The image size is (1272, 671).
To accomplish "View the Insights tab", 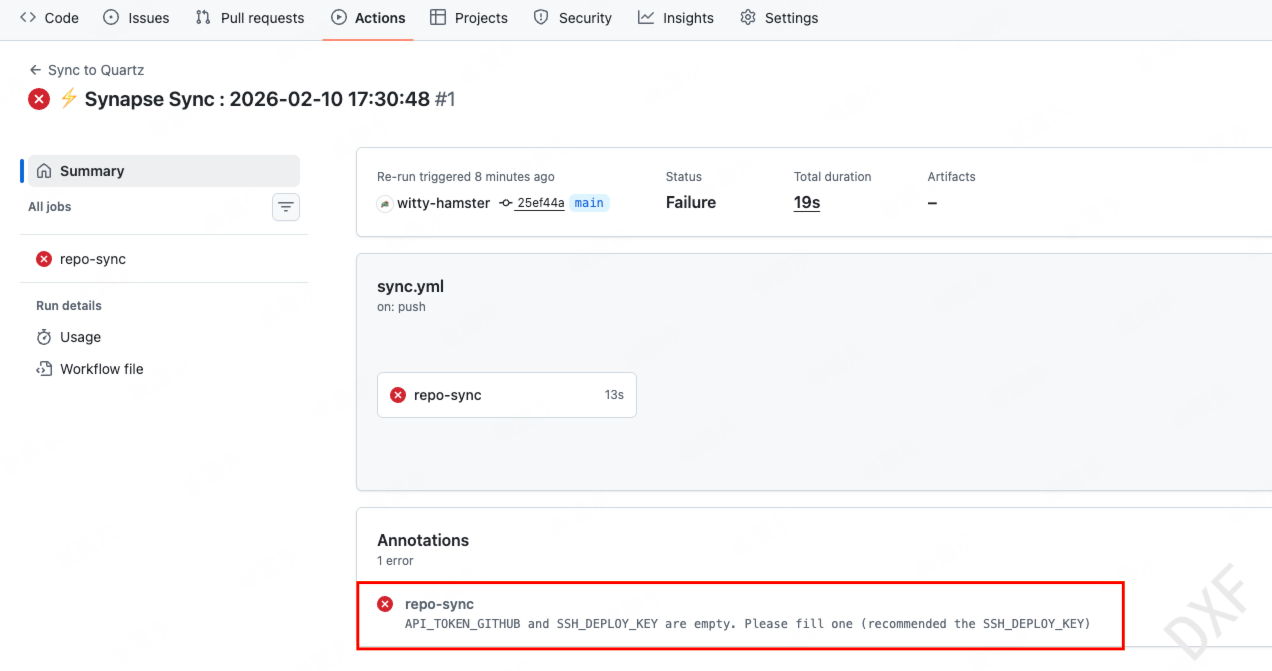I will pos(676,18).
